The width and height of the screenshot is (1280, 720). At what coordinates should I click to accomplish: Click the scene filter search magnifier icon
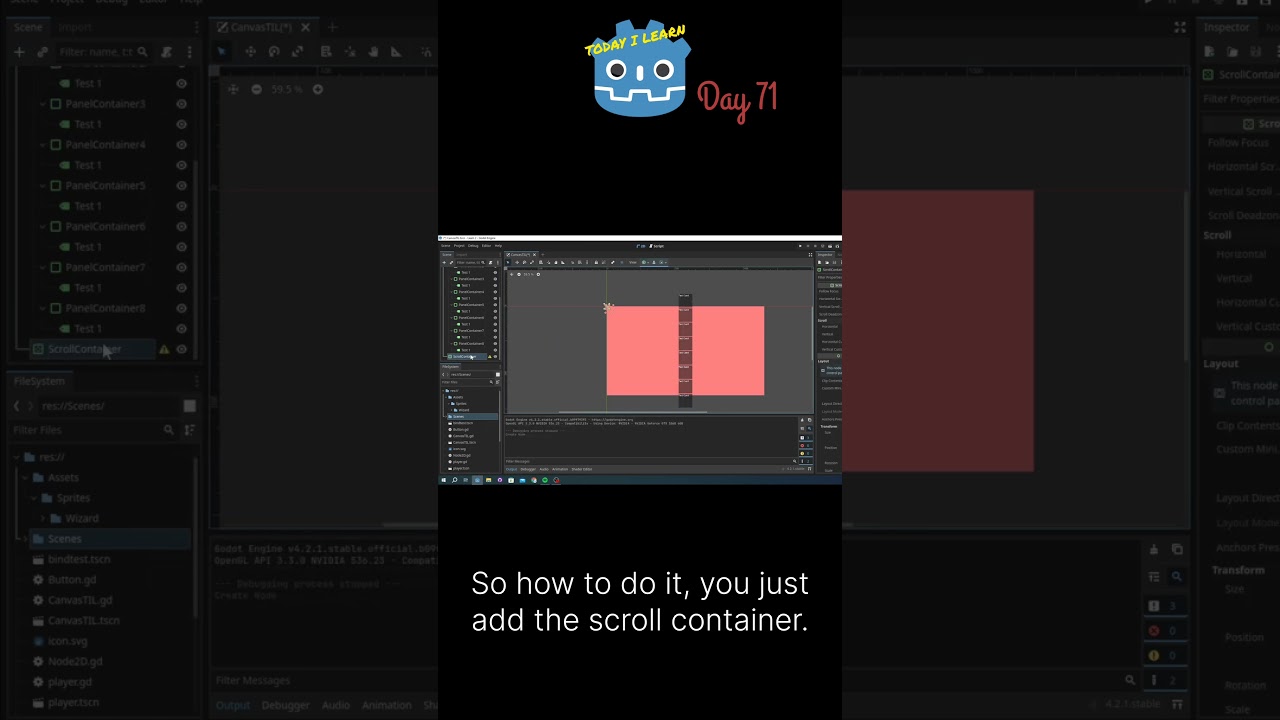143,52
